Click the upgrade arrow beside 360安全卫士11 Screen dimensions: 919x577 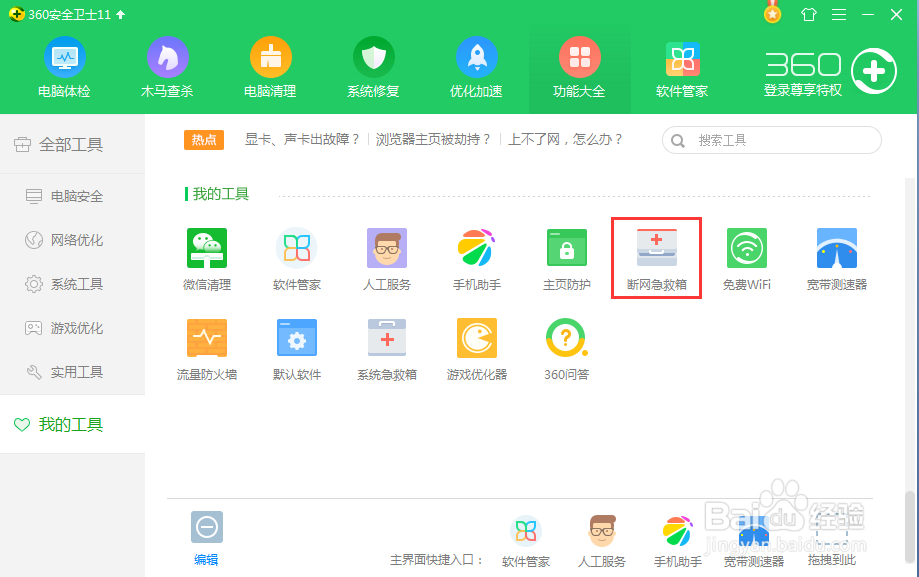(121, 14)
